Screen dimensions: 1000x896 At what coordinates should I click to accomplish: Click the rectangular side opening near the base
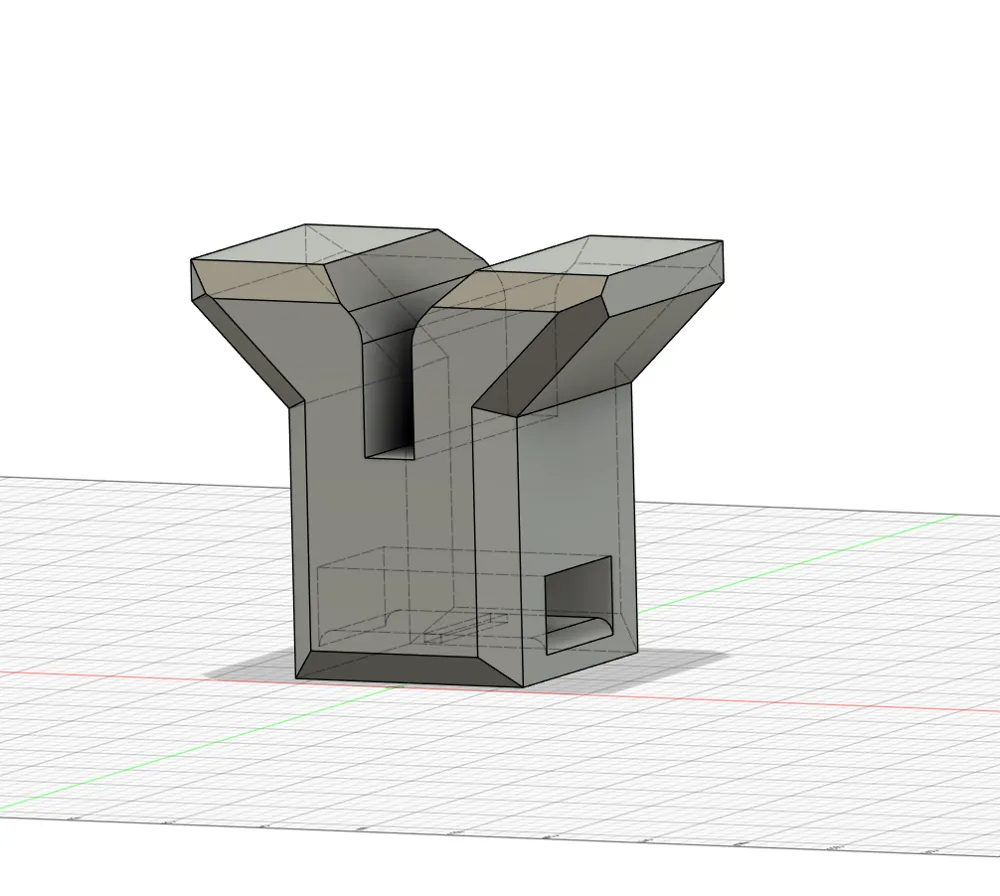[578, 604]
